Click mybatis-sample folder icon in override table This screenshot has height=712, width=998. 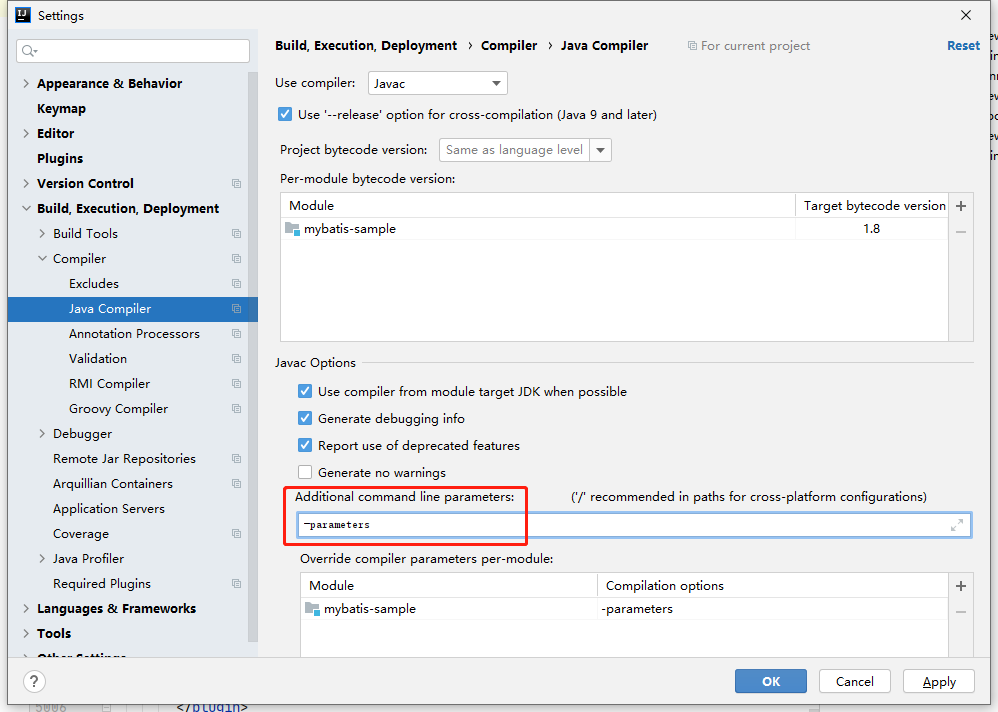click(x=312, y=608)
